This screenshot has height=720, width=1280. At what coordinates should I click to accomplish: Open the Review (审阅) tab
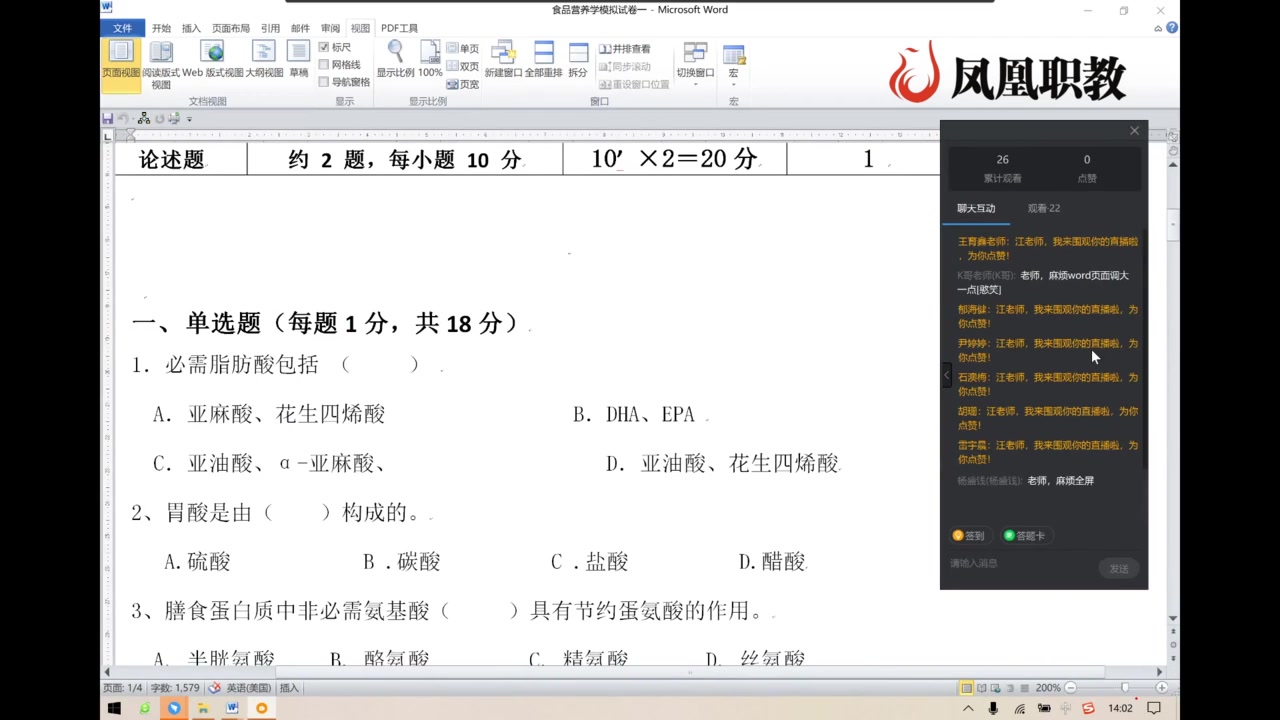click(x=330, y=28)
